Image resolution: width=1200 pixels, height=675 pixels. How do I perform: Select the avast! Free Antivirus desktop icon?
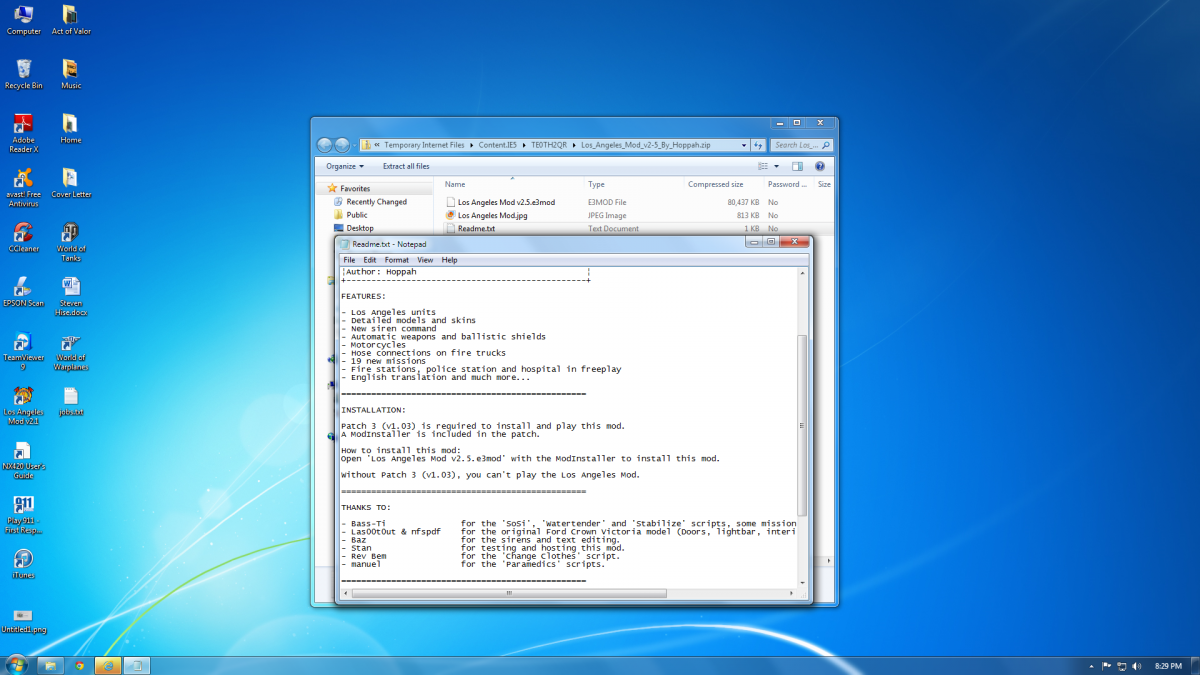point(23,188)
